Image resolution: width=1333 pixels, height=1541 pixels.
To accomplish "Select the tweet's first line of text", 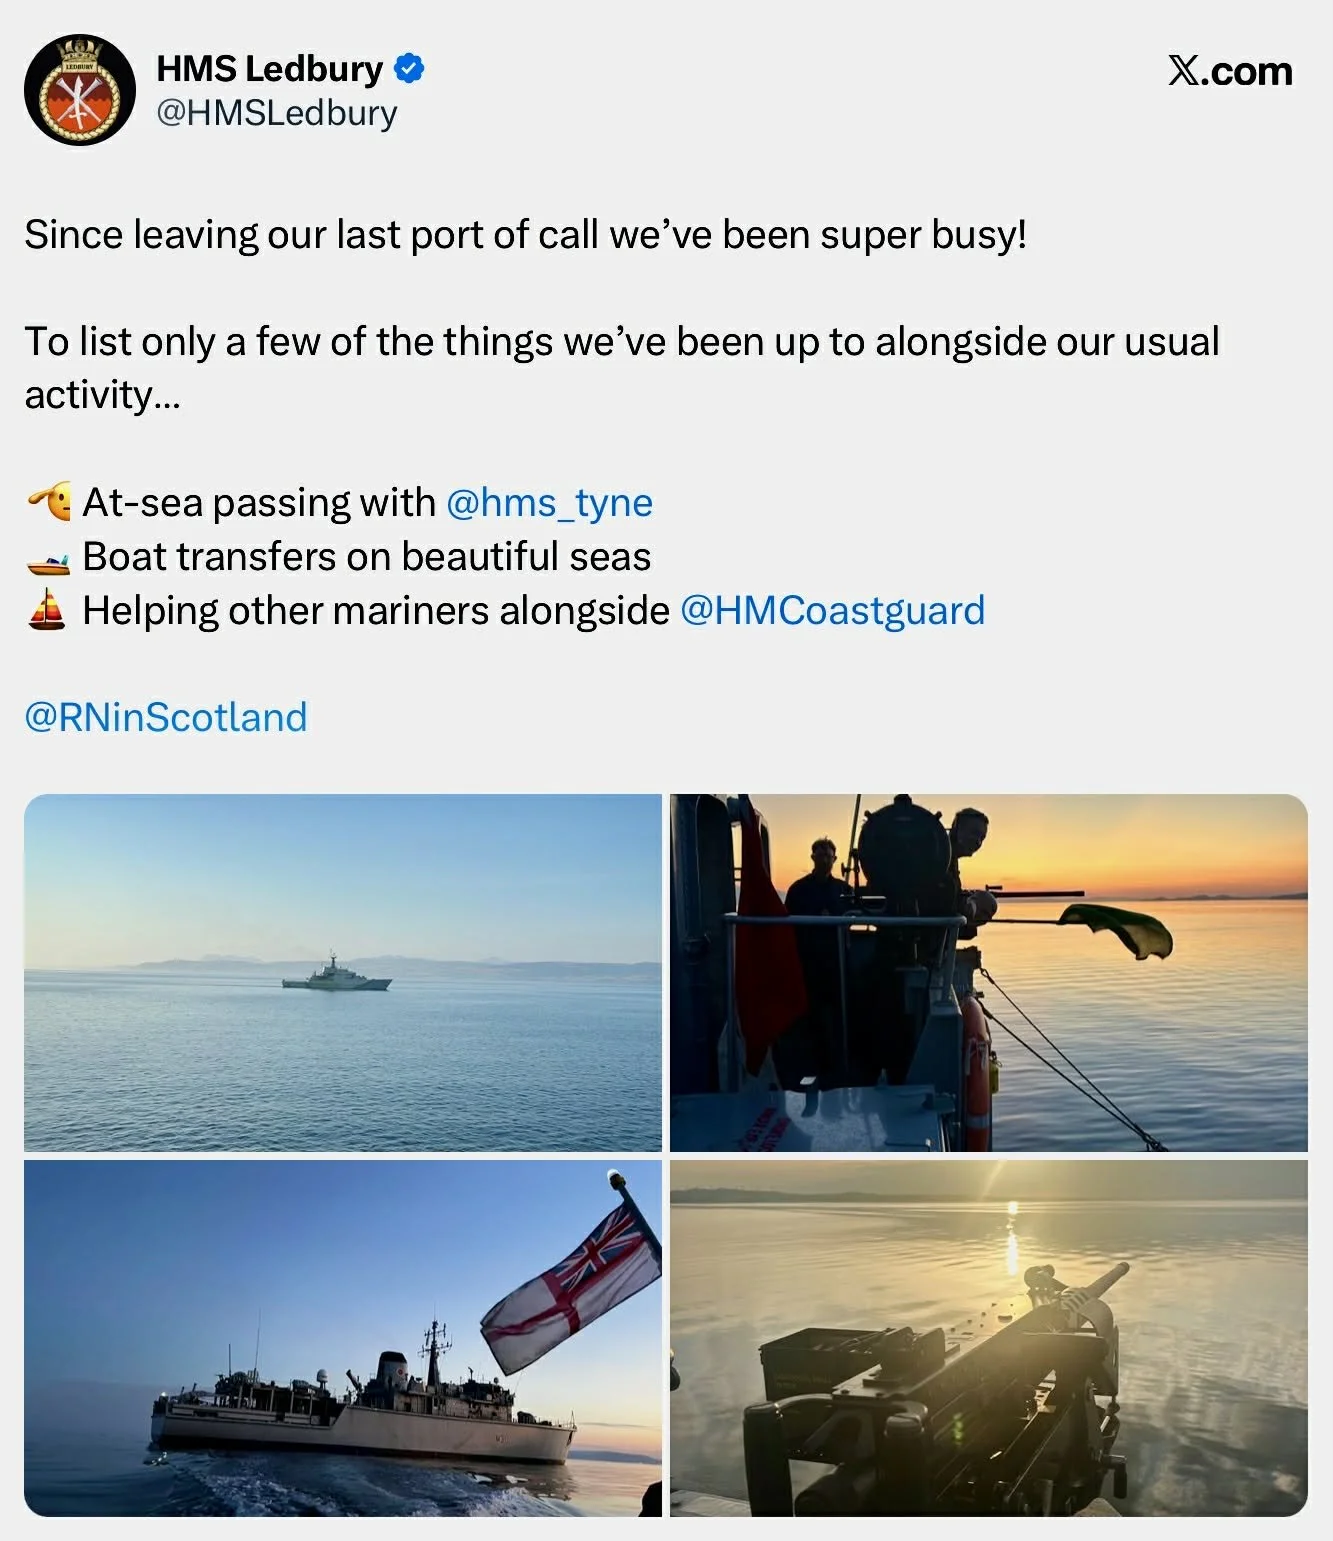I will click(x=526, y=235).
